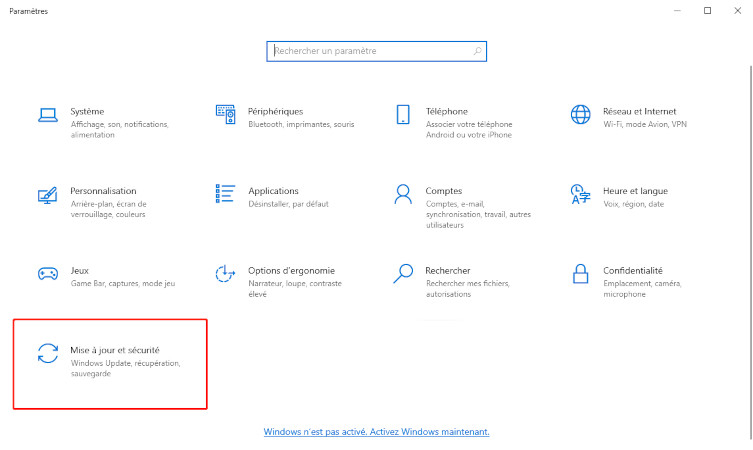Open the Téléphone phone icon
The width and height of the screenshot is (753, 450).
pos(403,114)
